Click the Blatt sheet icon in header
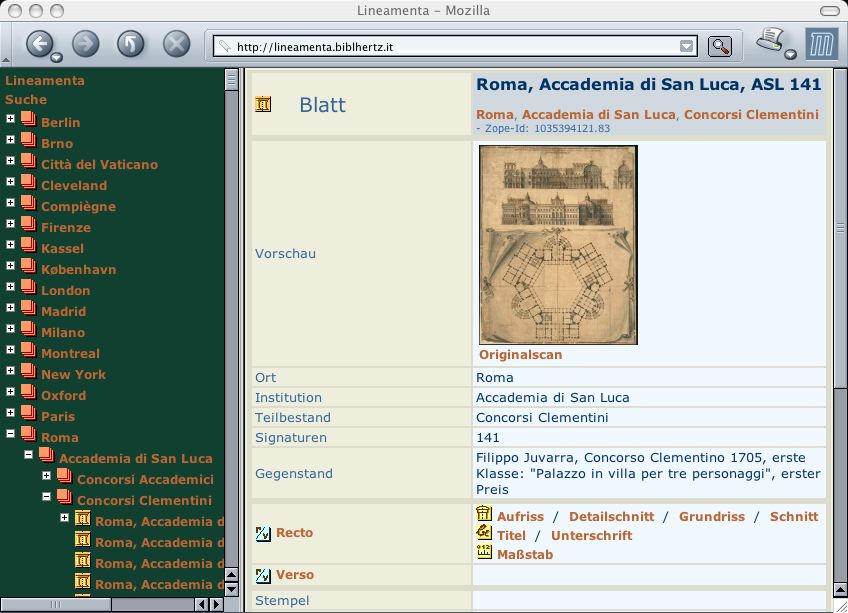The height and width of the screenshot is (613, 848). 264,104
